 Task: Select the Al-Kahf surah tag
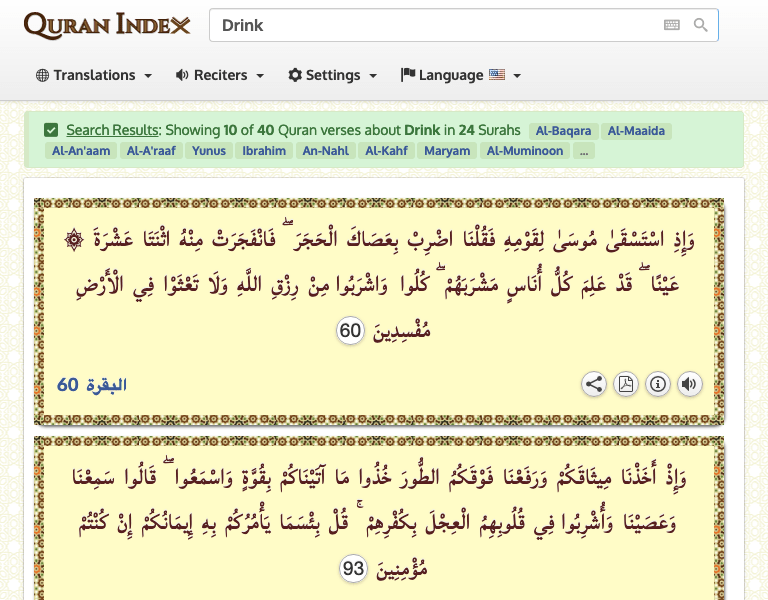click(386, 151)
